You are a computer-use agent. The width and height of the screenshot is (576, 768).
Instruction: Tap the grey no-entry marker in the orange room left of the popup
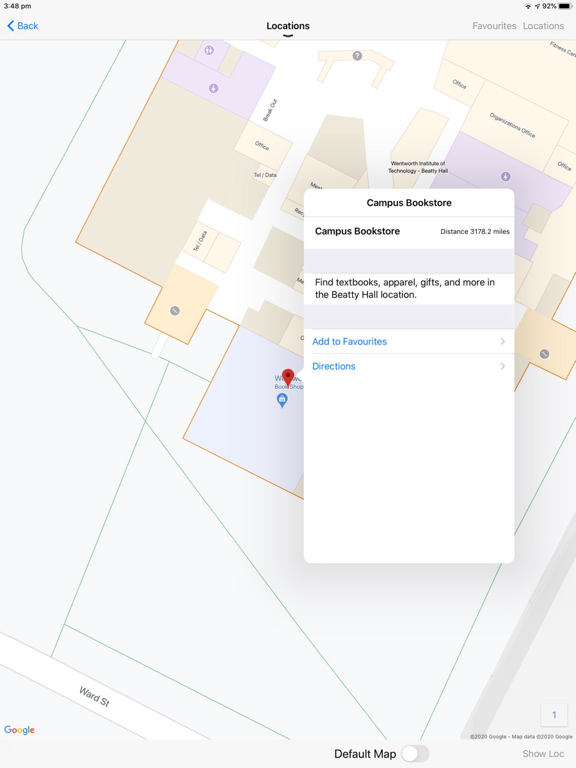coord(174,311)
